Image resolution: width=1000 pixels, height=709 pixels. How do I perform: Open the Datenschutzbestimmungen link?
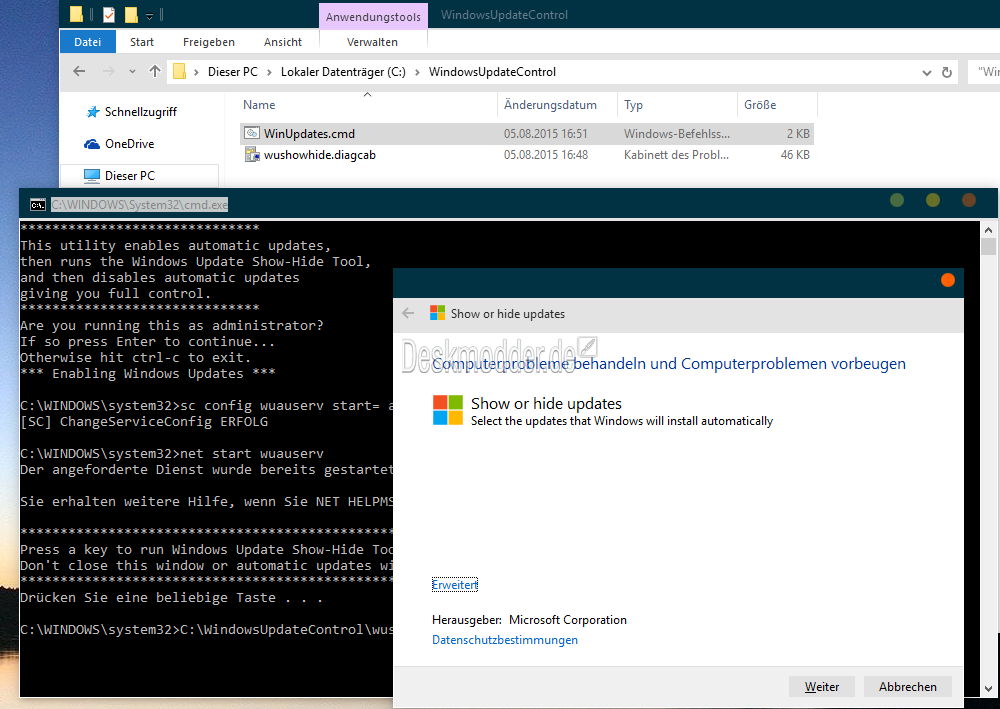pos(505,640)
